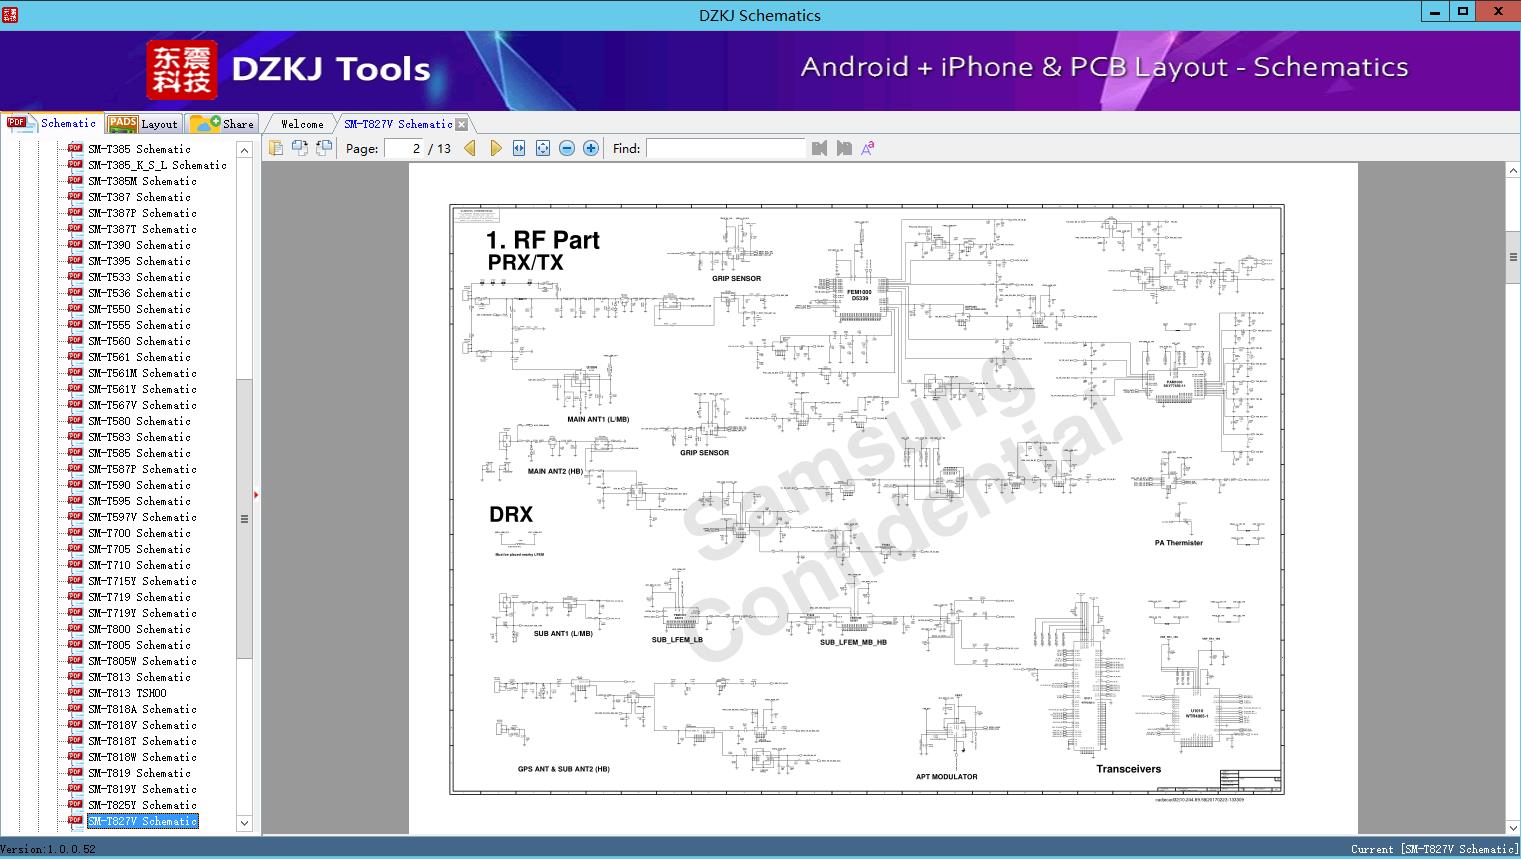Find previous search match
This screenshot has height=859, width=1521.
coord(820,148)
